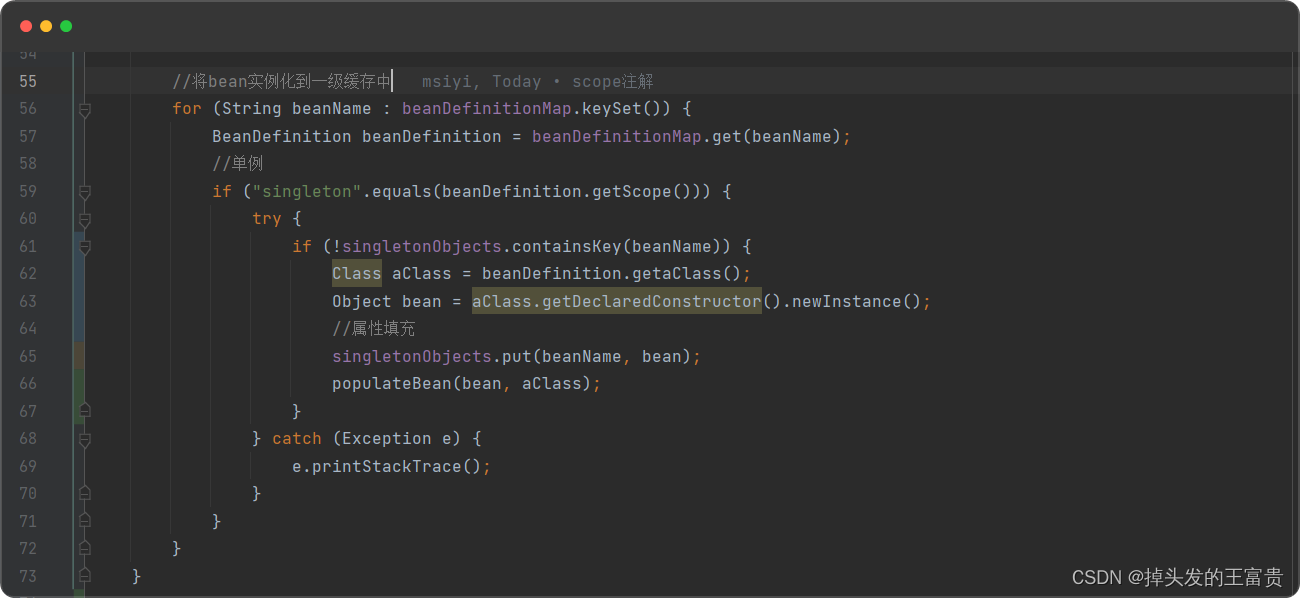
Task: Click the red close window button
Action: point(26,26)
